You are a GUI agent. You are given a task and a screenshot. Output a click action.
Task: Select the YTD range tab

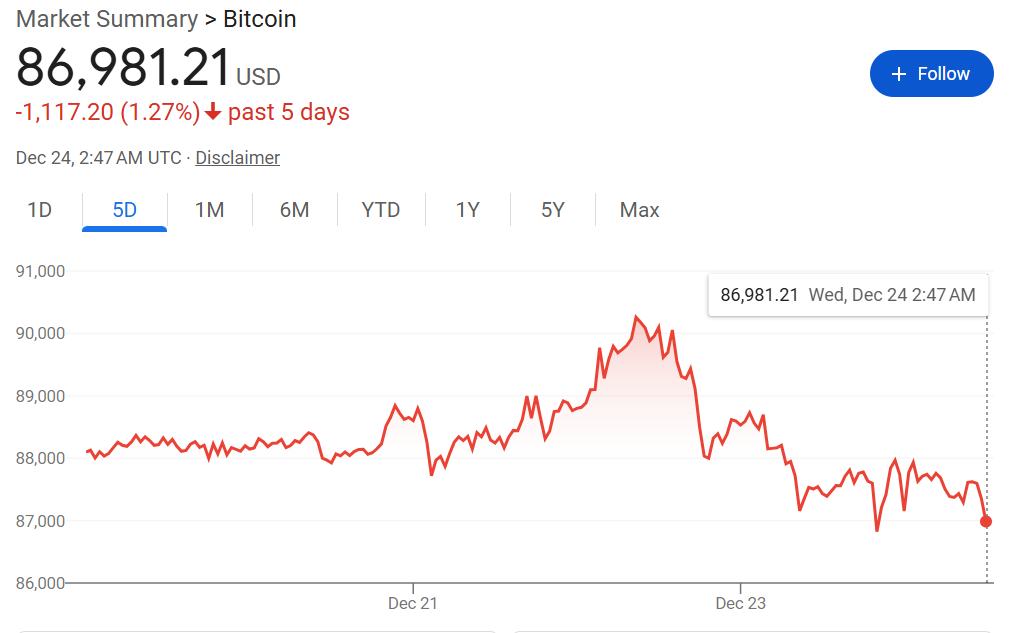pyautogui.click(x=380, y=210)
